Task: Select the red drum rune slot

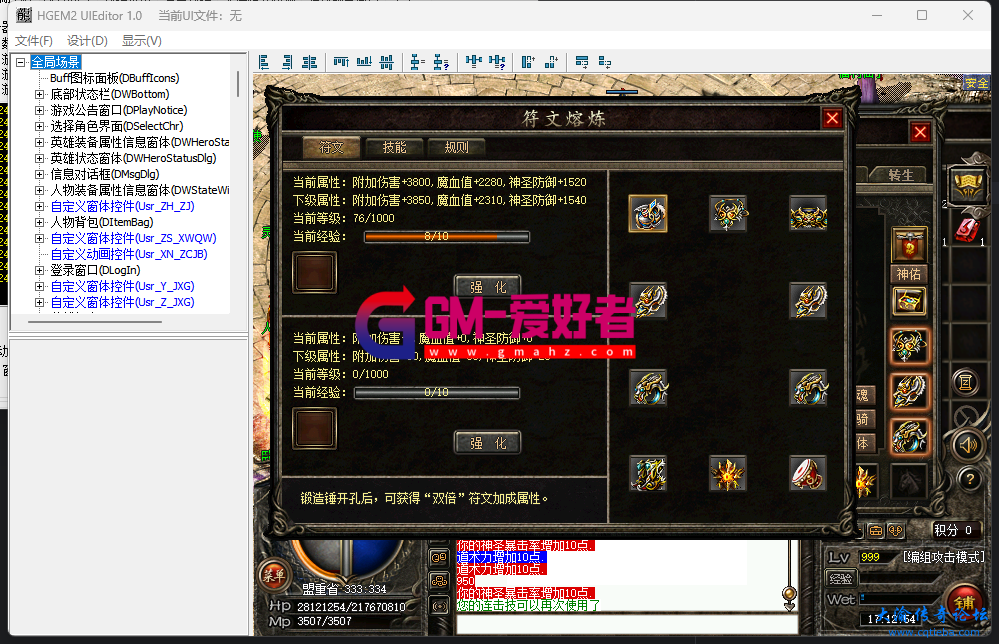Action: pyautogui.click(x=808, y=473)
